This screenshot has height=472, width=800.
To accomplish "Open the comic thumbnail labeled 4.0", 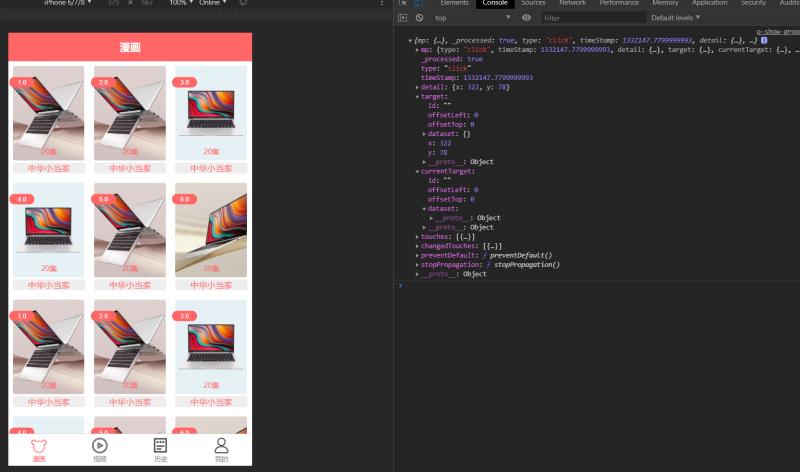I will [x=48, y=230].
